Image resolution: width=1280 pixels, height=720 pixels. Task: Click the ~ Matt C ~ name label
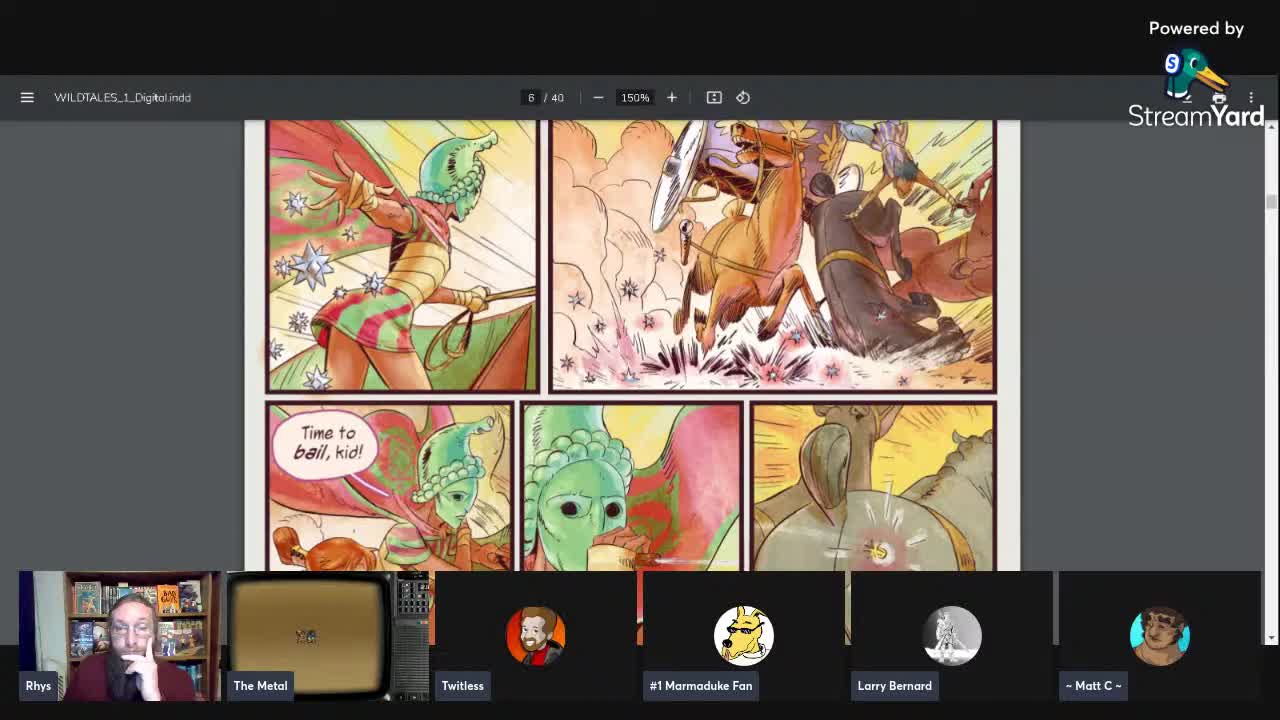[x=1093, y=686]
